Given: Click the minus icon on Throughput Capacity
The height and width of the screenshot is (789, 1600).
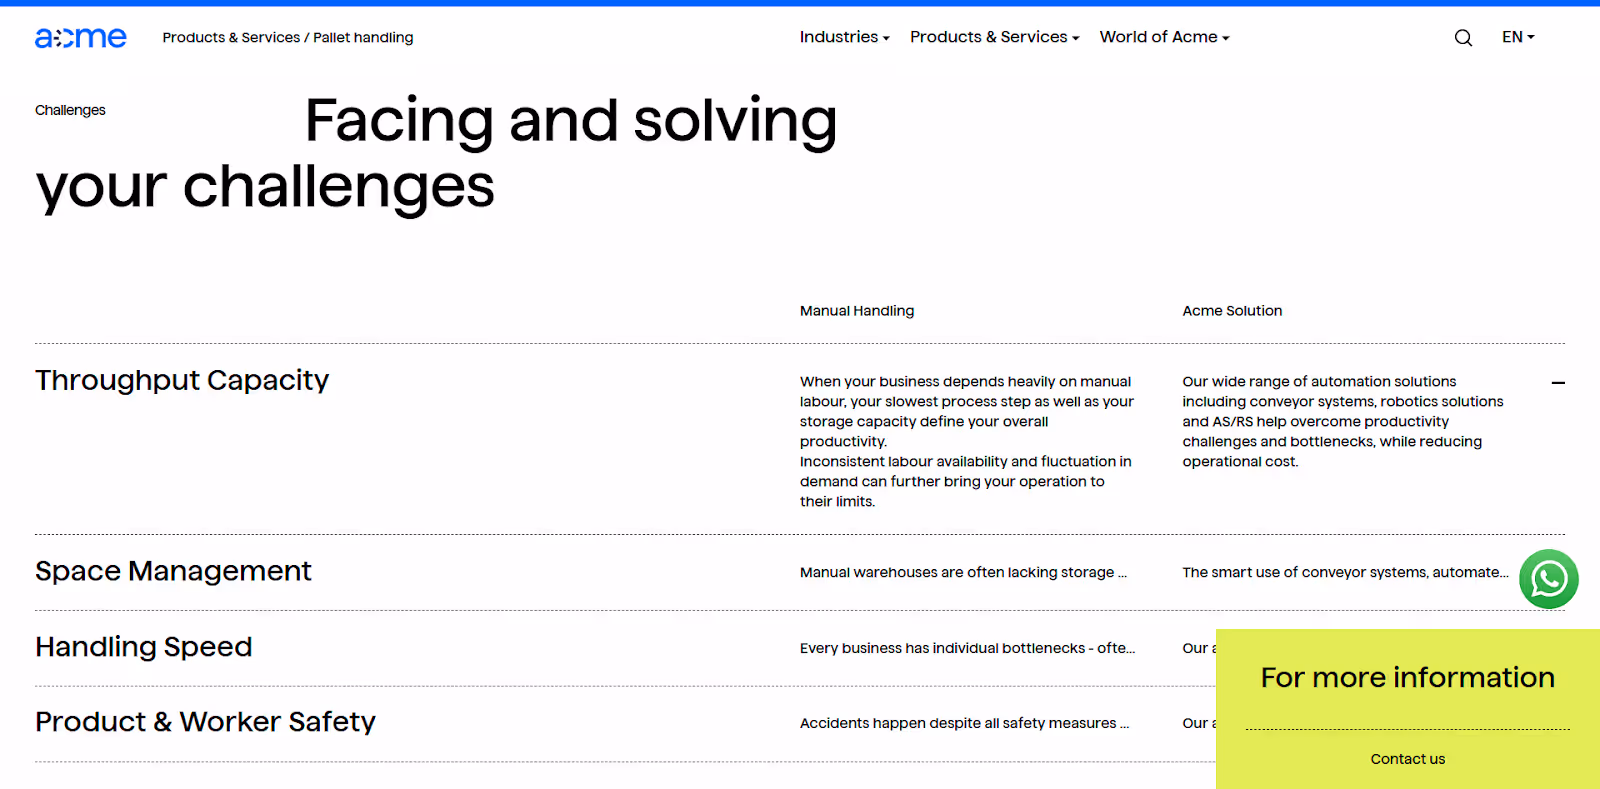Looking at the screenshot, I should coord(1557,383).
